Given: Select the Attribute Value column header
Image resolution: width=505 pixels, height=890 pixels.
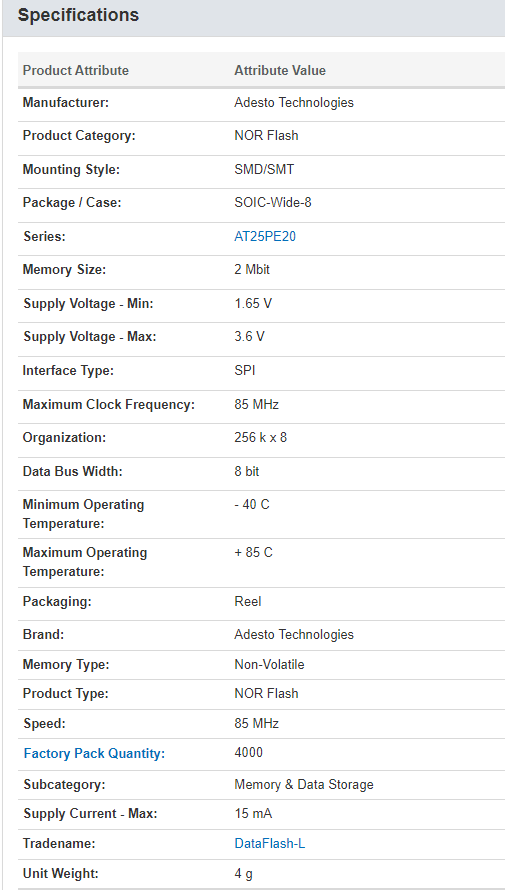Looking at the screenshot, I should click(x=280, y=70).
